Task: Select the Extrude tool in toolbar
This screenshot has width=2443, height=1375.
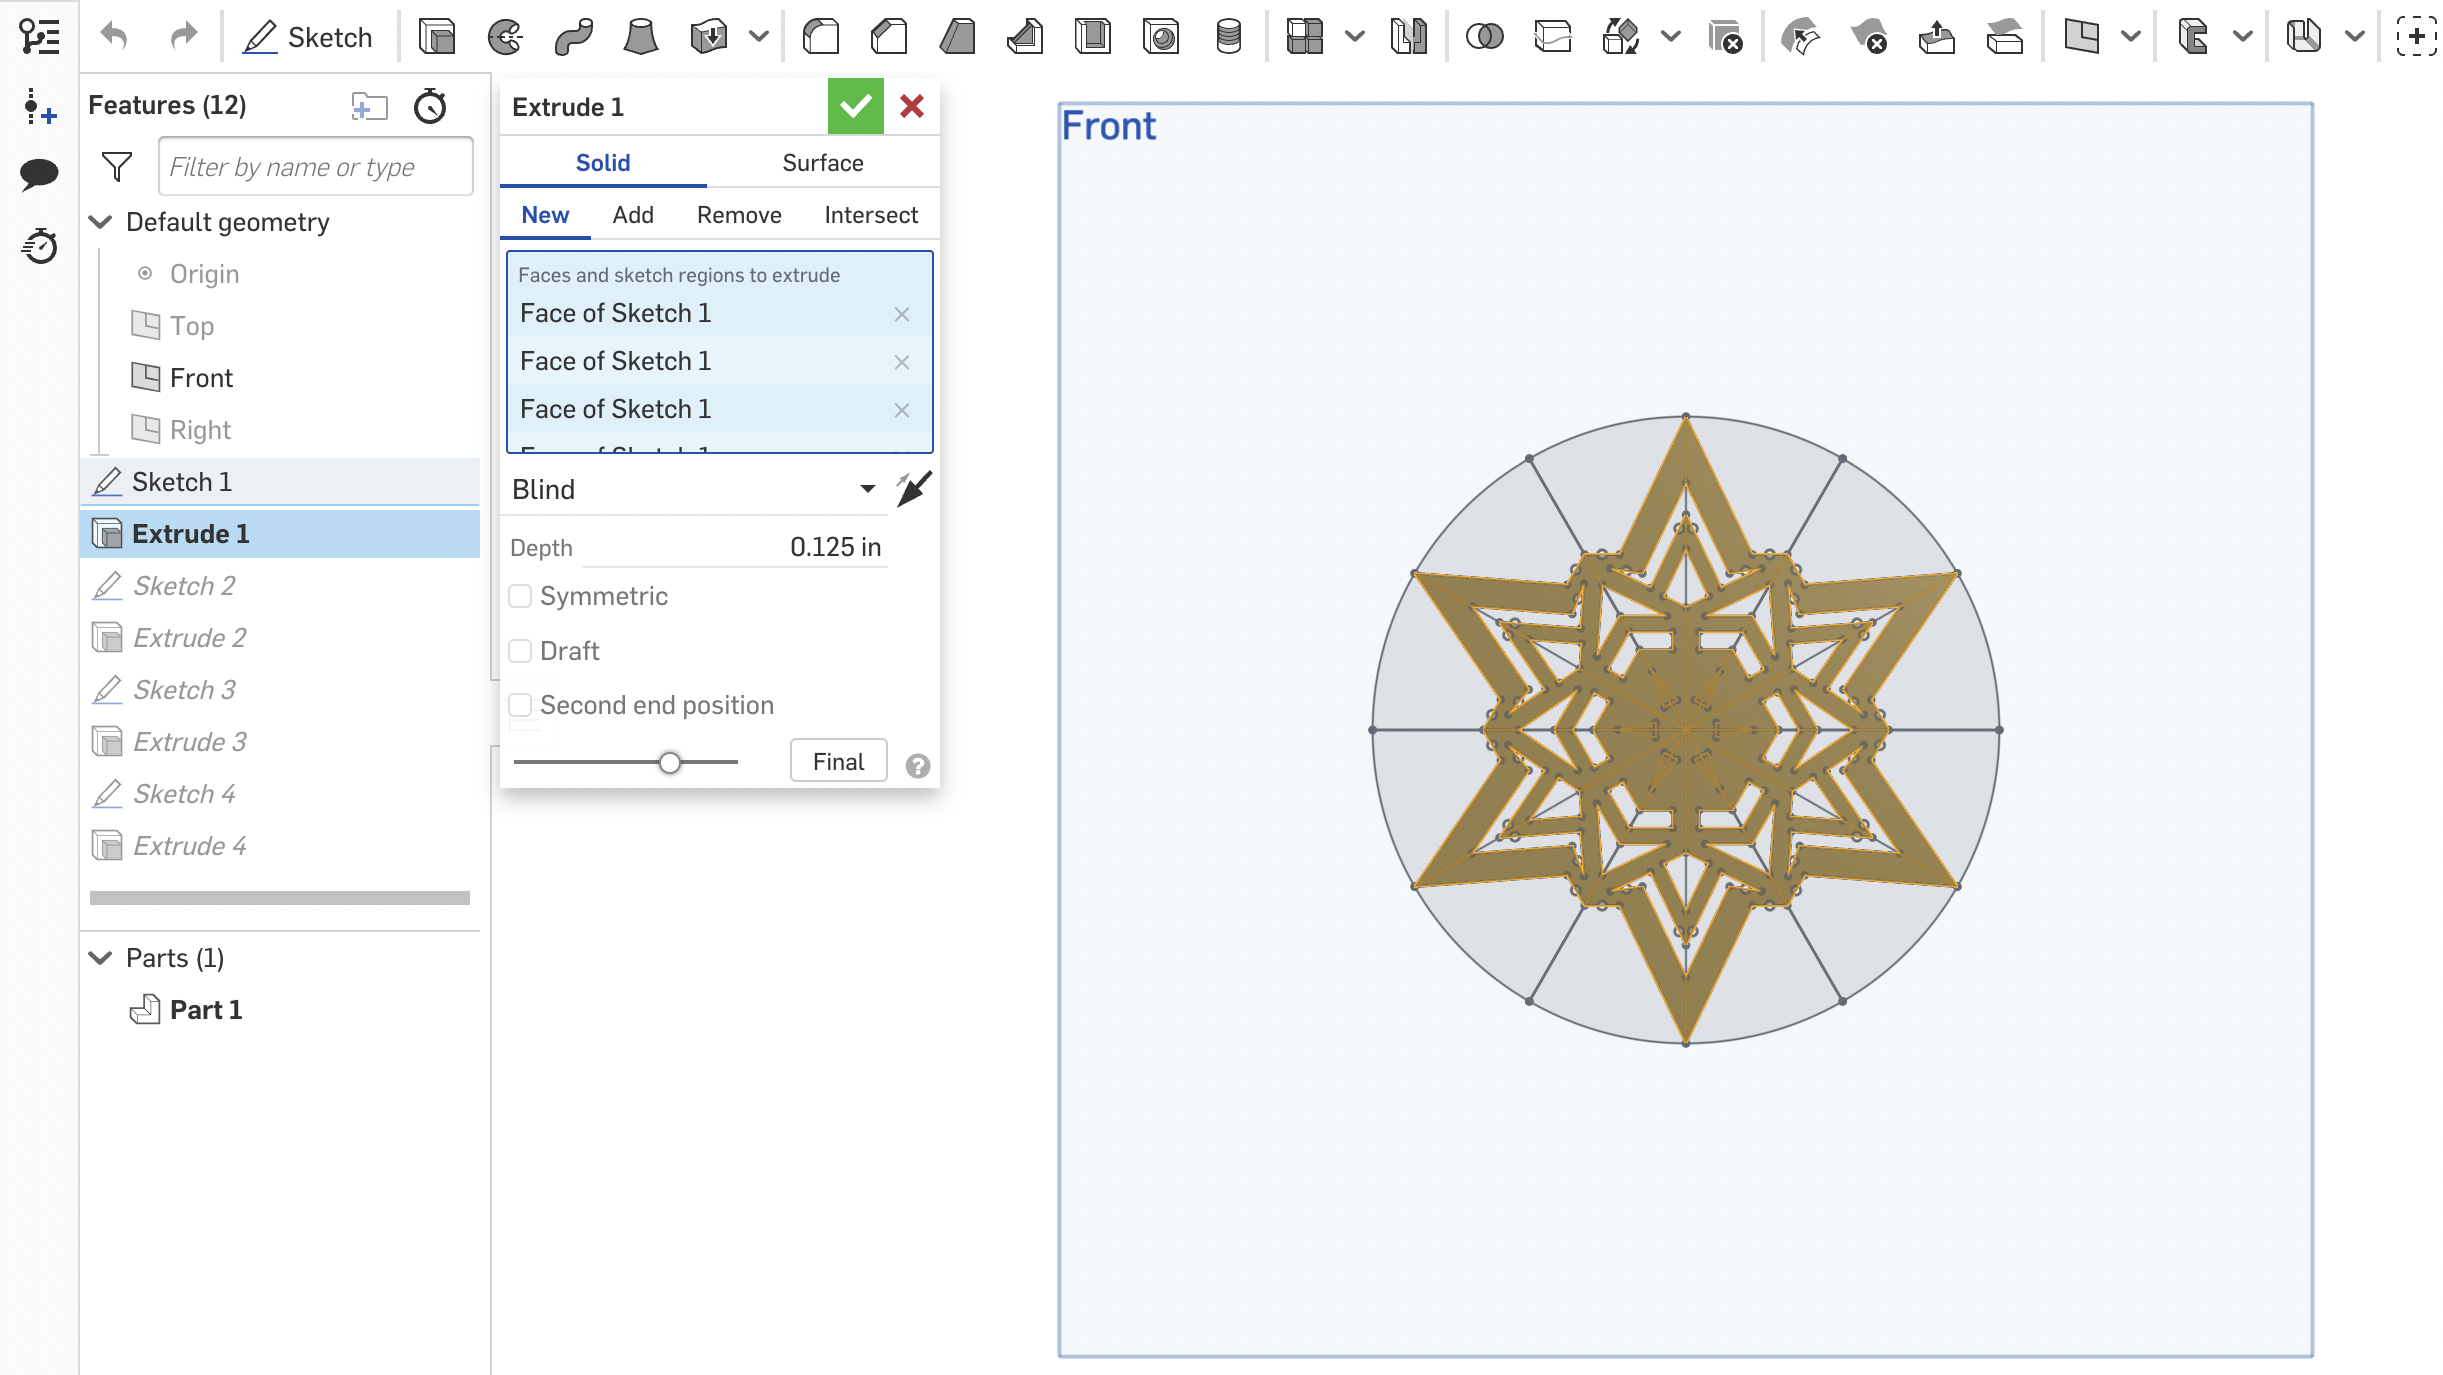Action: [437, 37]
